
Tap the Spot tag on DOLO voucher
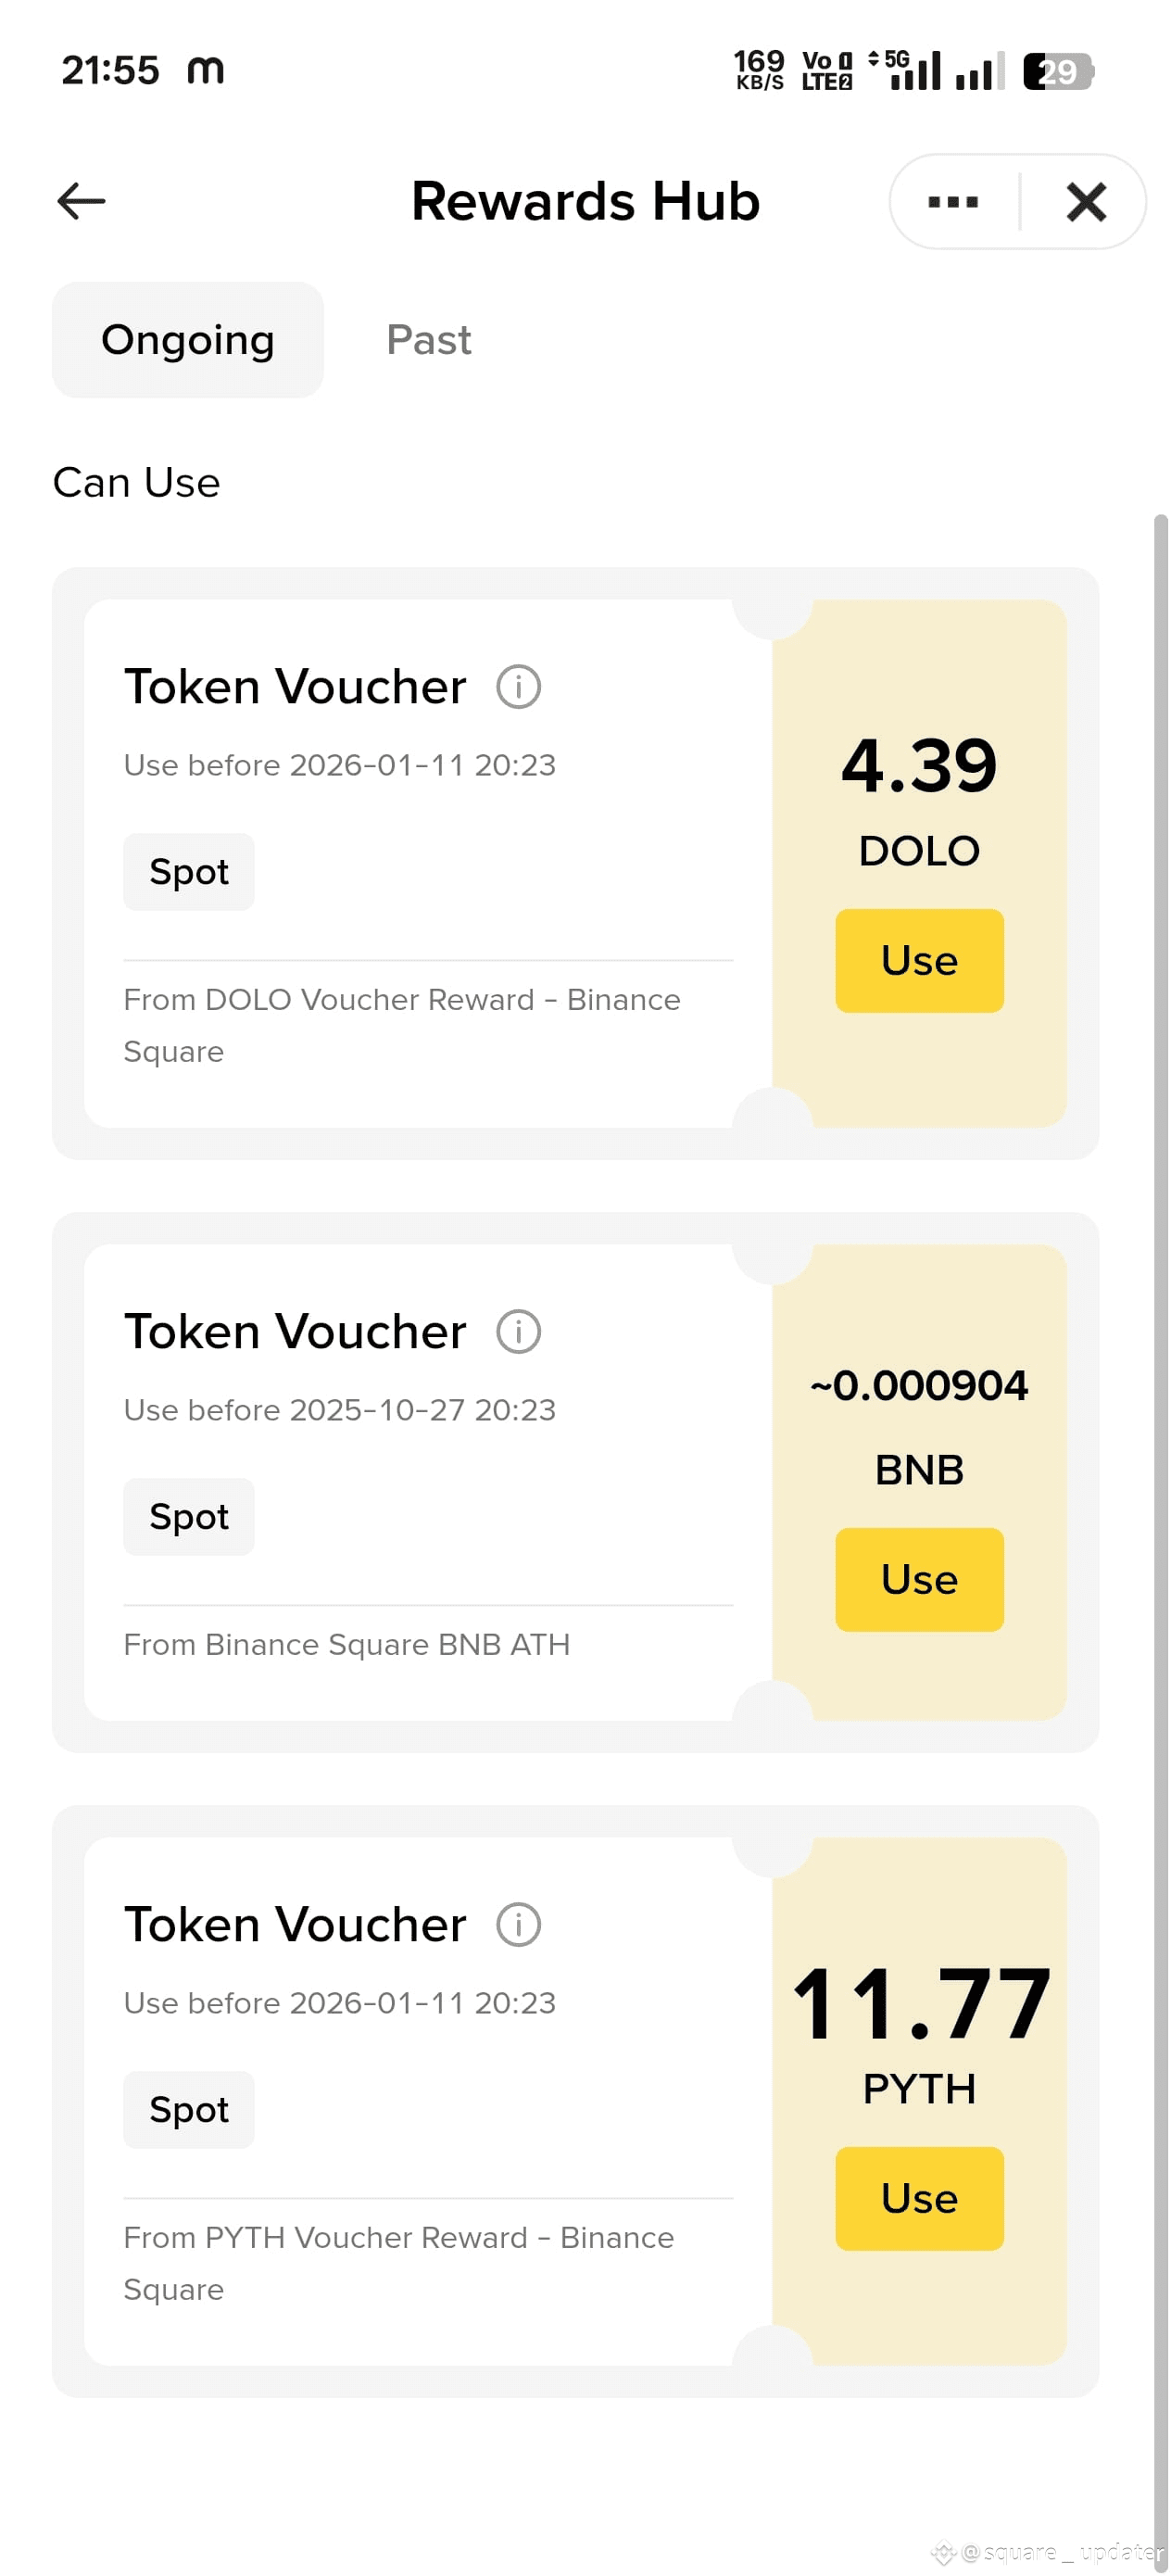click(189, 872)
